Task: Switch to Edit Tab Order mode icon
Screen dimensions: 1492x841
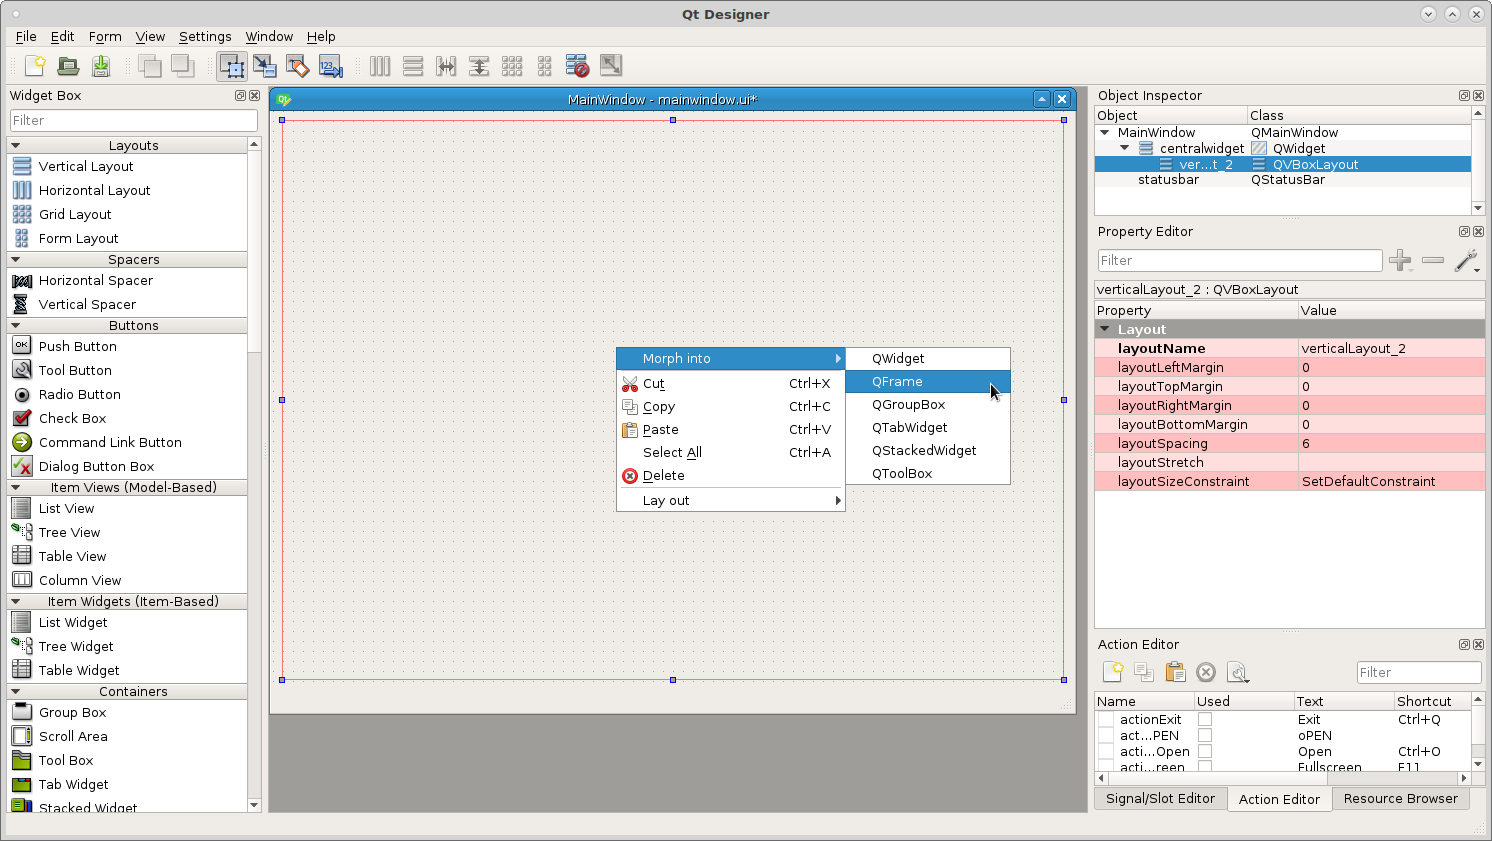Action: click(330, 66)
